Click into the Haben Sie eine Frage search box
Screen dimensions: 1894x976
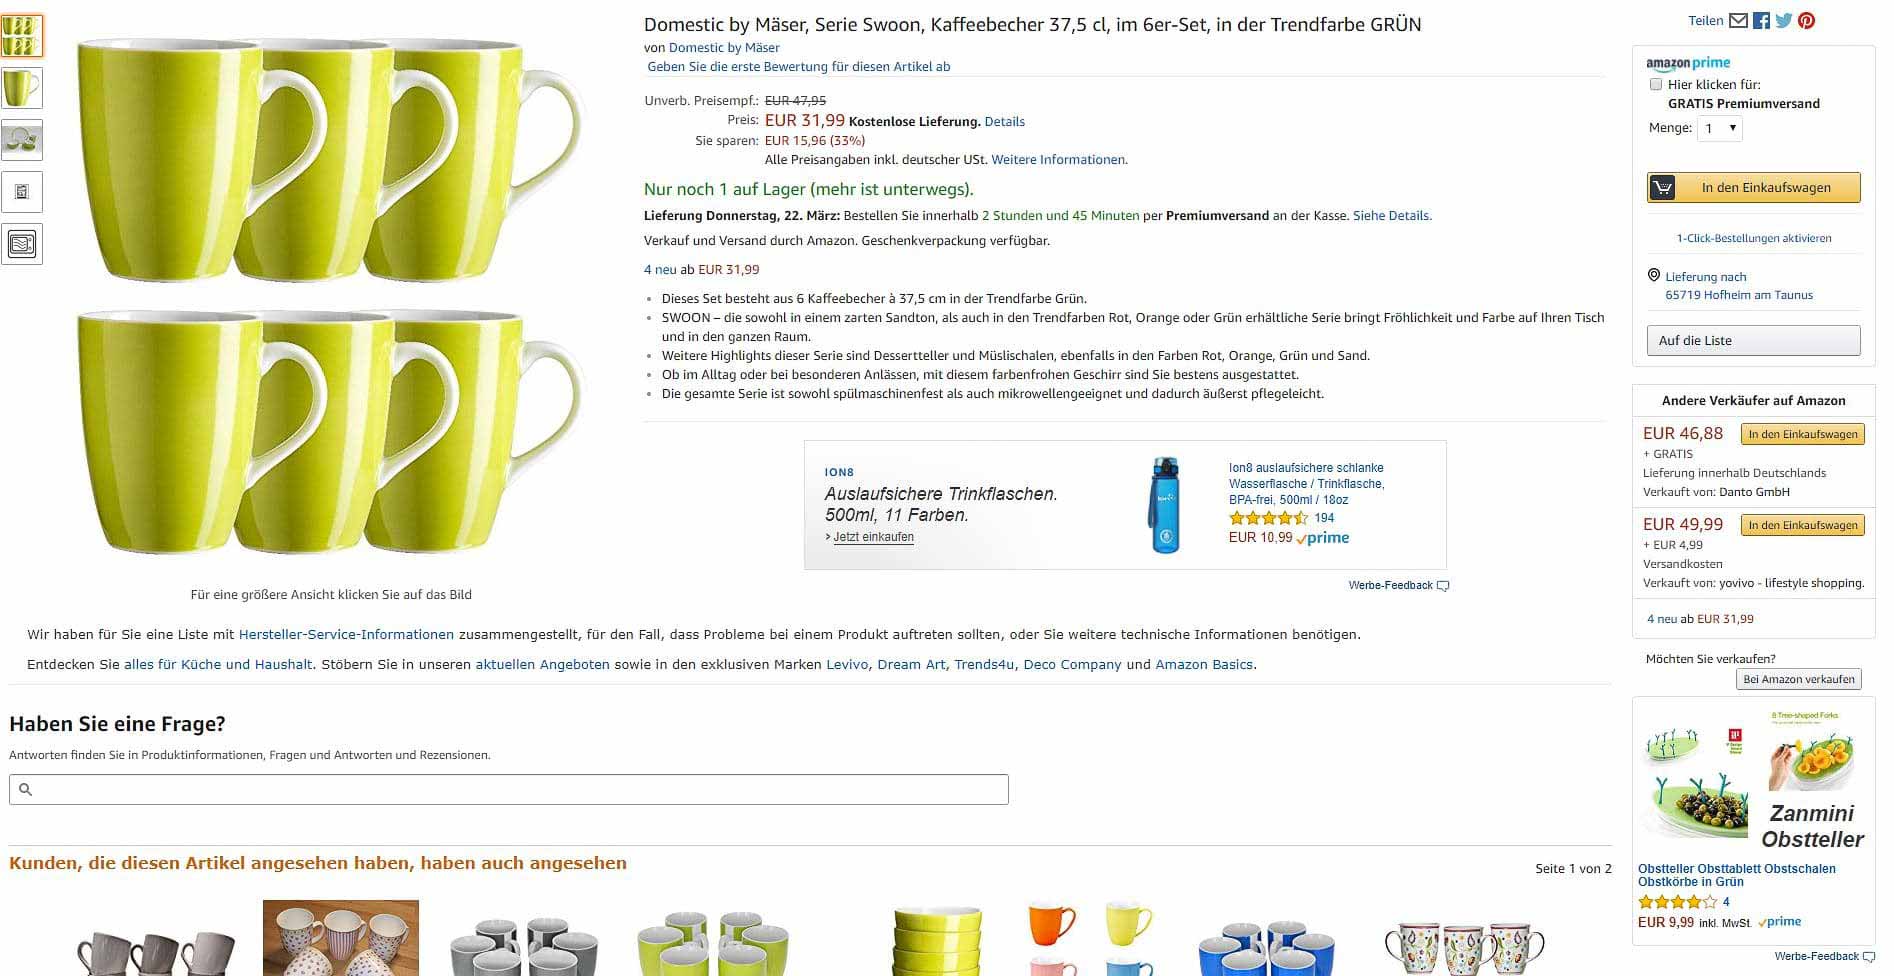(x=509, y=789)
